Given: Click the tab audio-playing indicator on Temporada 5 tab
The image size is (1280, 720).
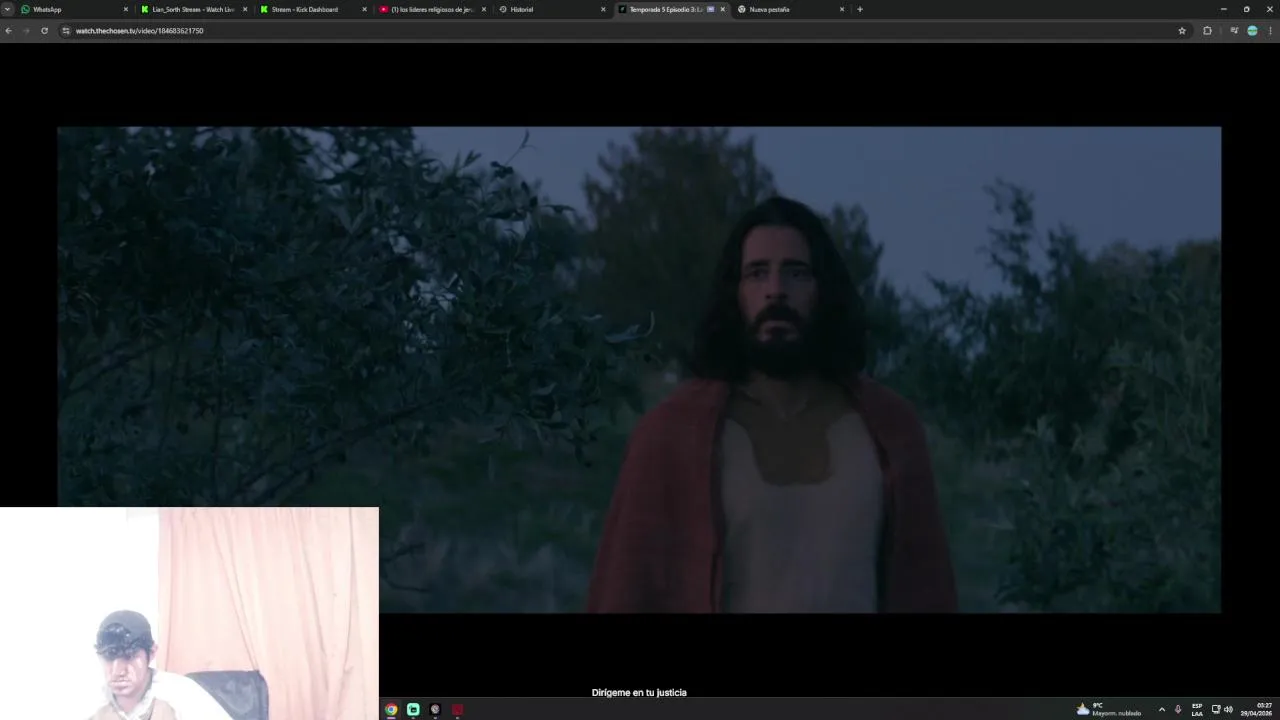Looking at the screenshot, I should pyautogui.click(x=711, y=9).
